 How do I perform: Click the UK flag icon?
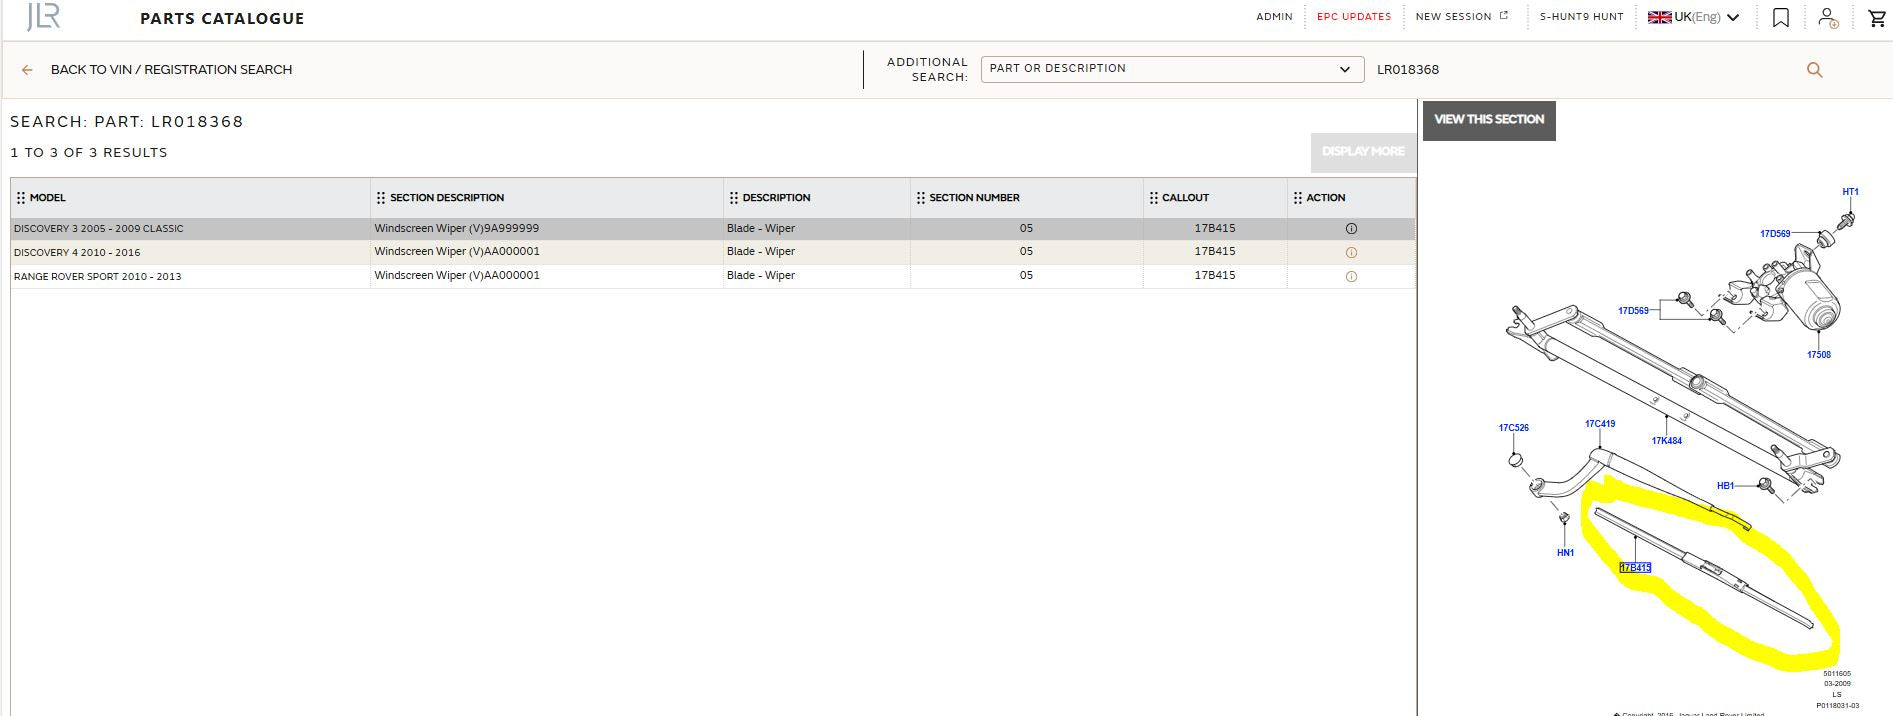(1660, 17)
